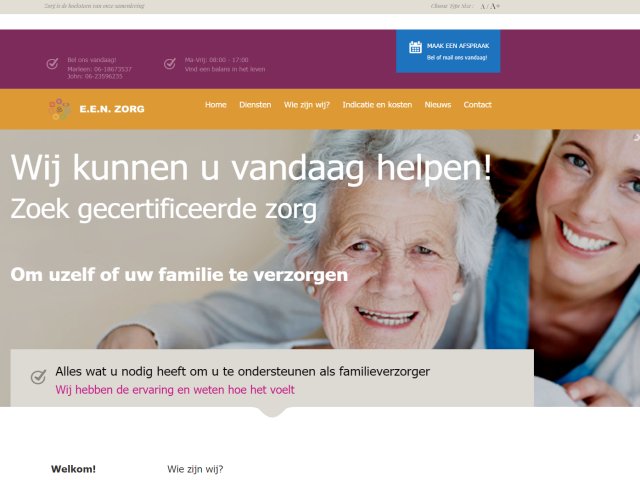This screenshot has width=640, height=480.
Task: Navigate to the Contact page
Action: tap(477, 104)
